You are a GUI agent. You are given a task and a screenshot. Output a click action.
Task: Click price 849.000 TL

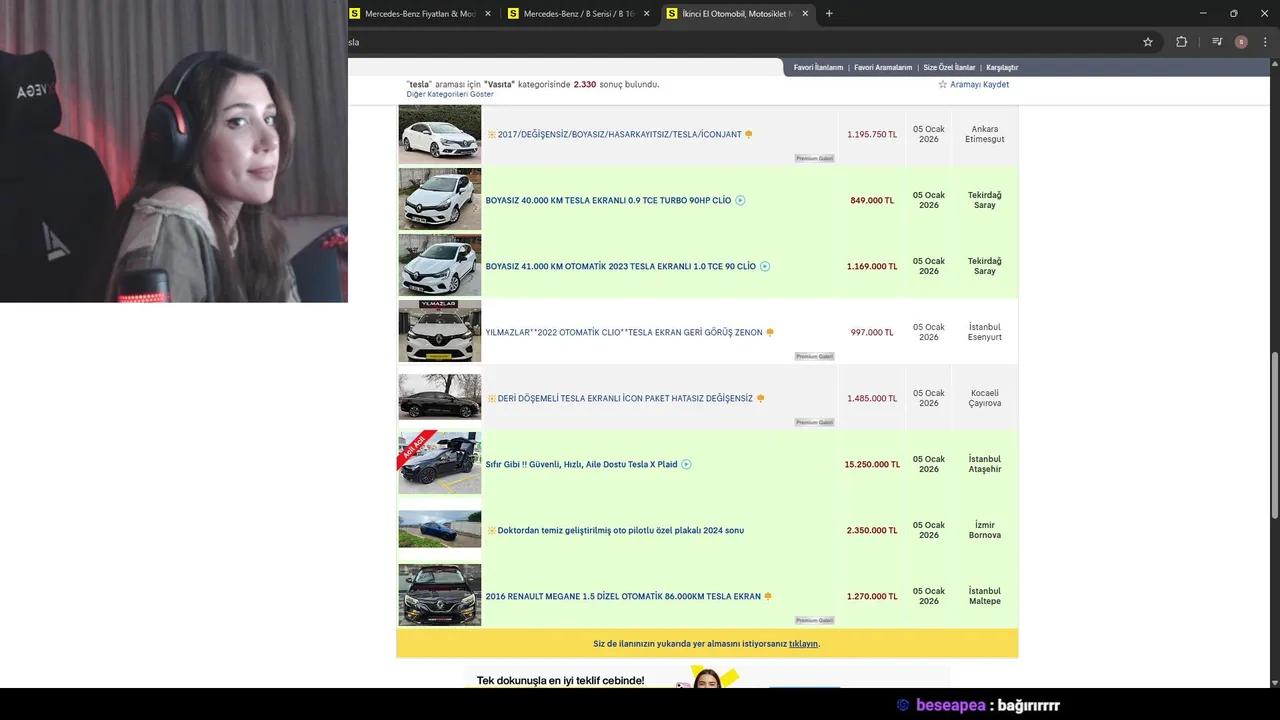pyautogui.click(x=872, y=200)
